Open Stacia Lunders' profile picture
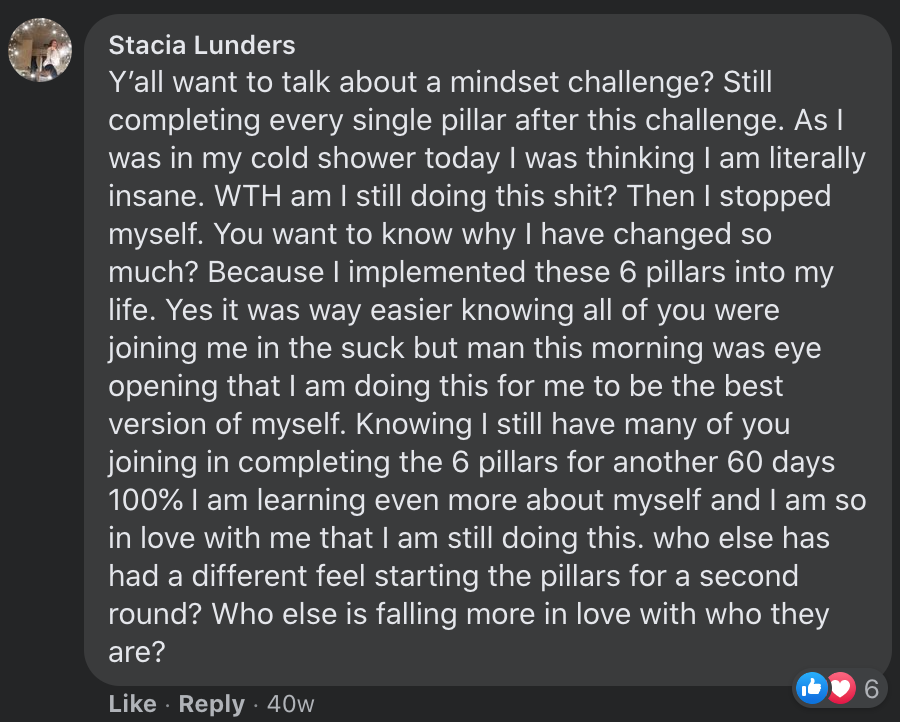This screenshot has width=900, height=722. click(40, 50)
